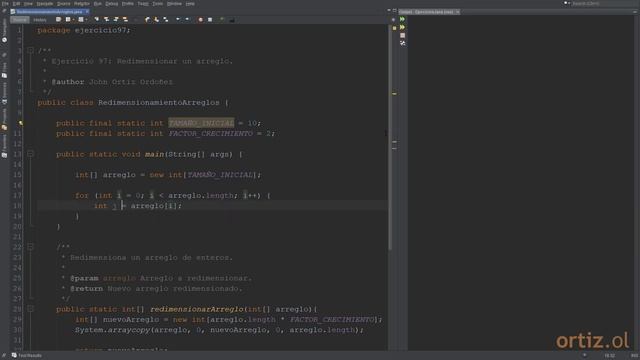The height and width of the screenshot is (360, 640).
Task: Click Find Previous Occurrence toolbar icon
Action: click(106, 20)
